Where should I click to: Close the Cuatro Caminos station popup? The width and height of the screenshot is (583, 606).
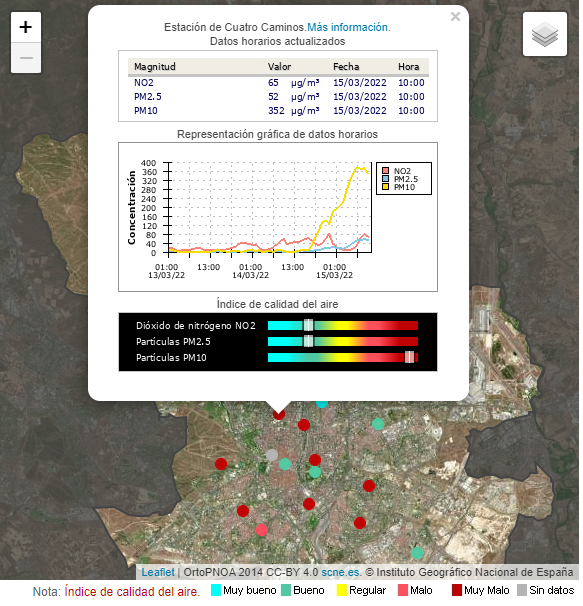pos(455,17)
